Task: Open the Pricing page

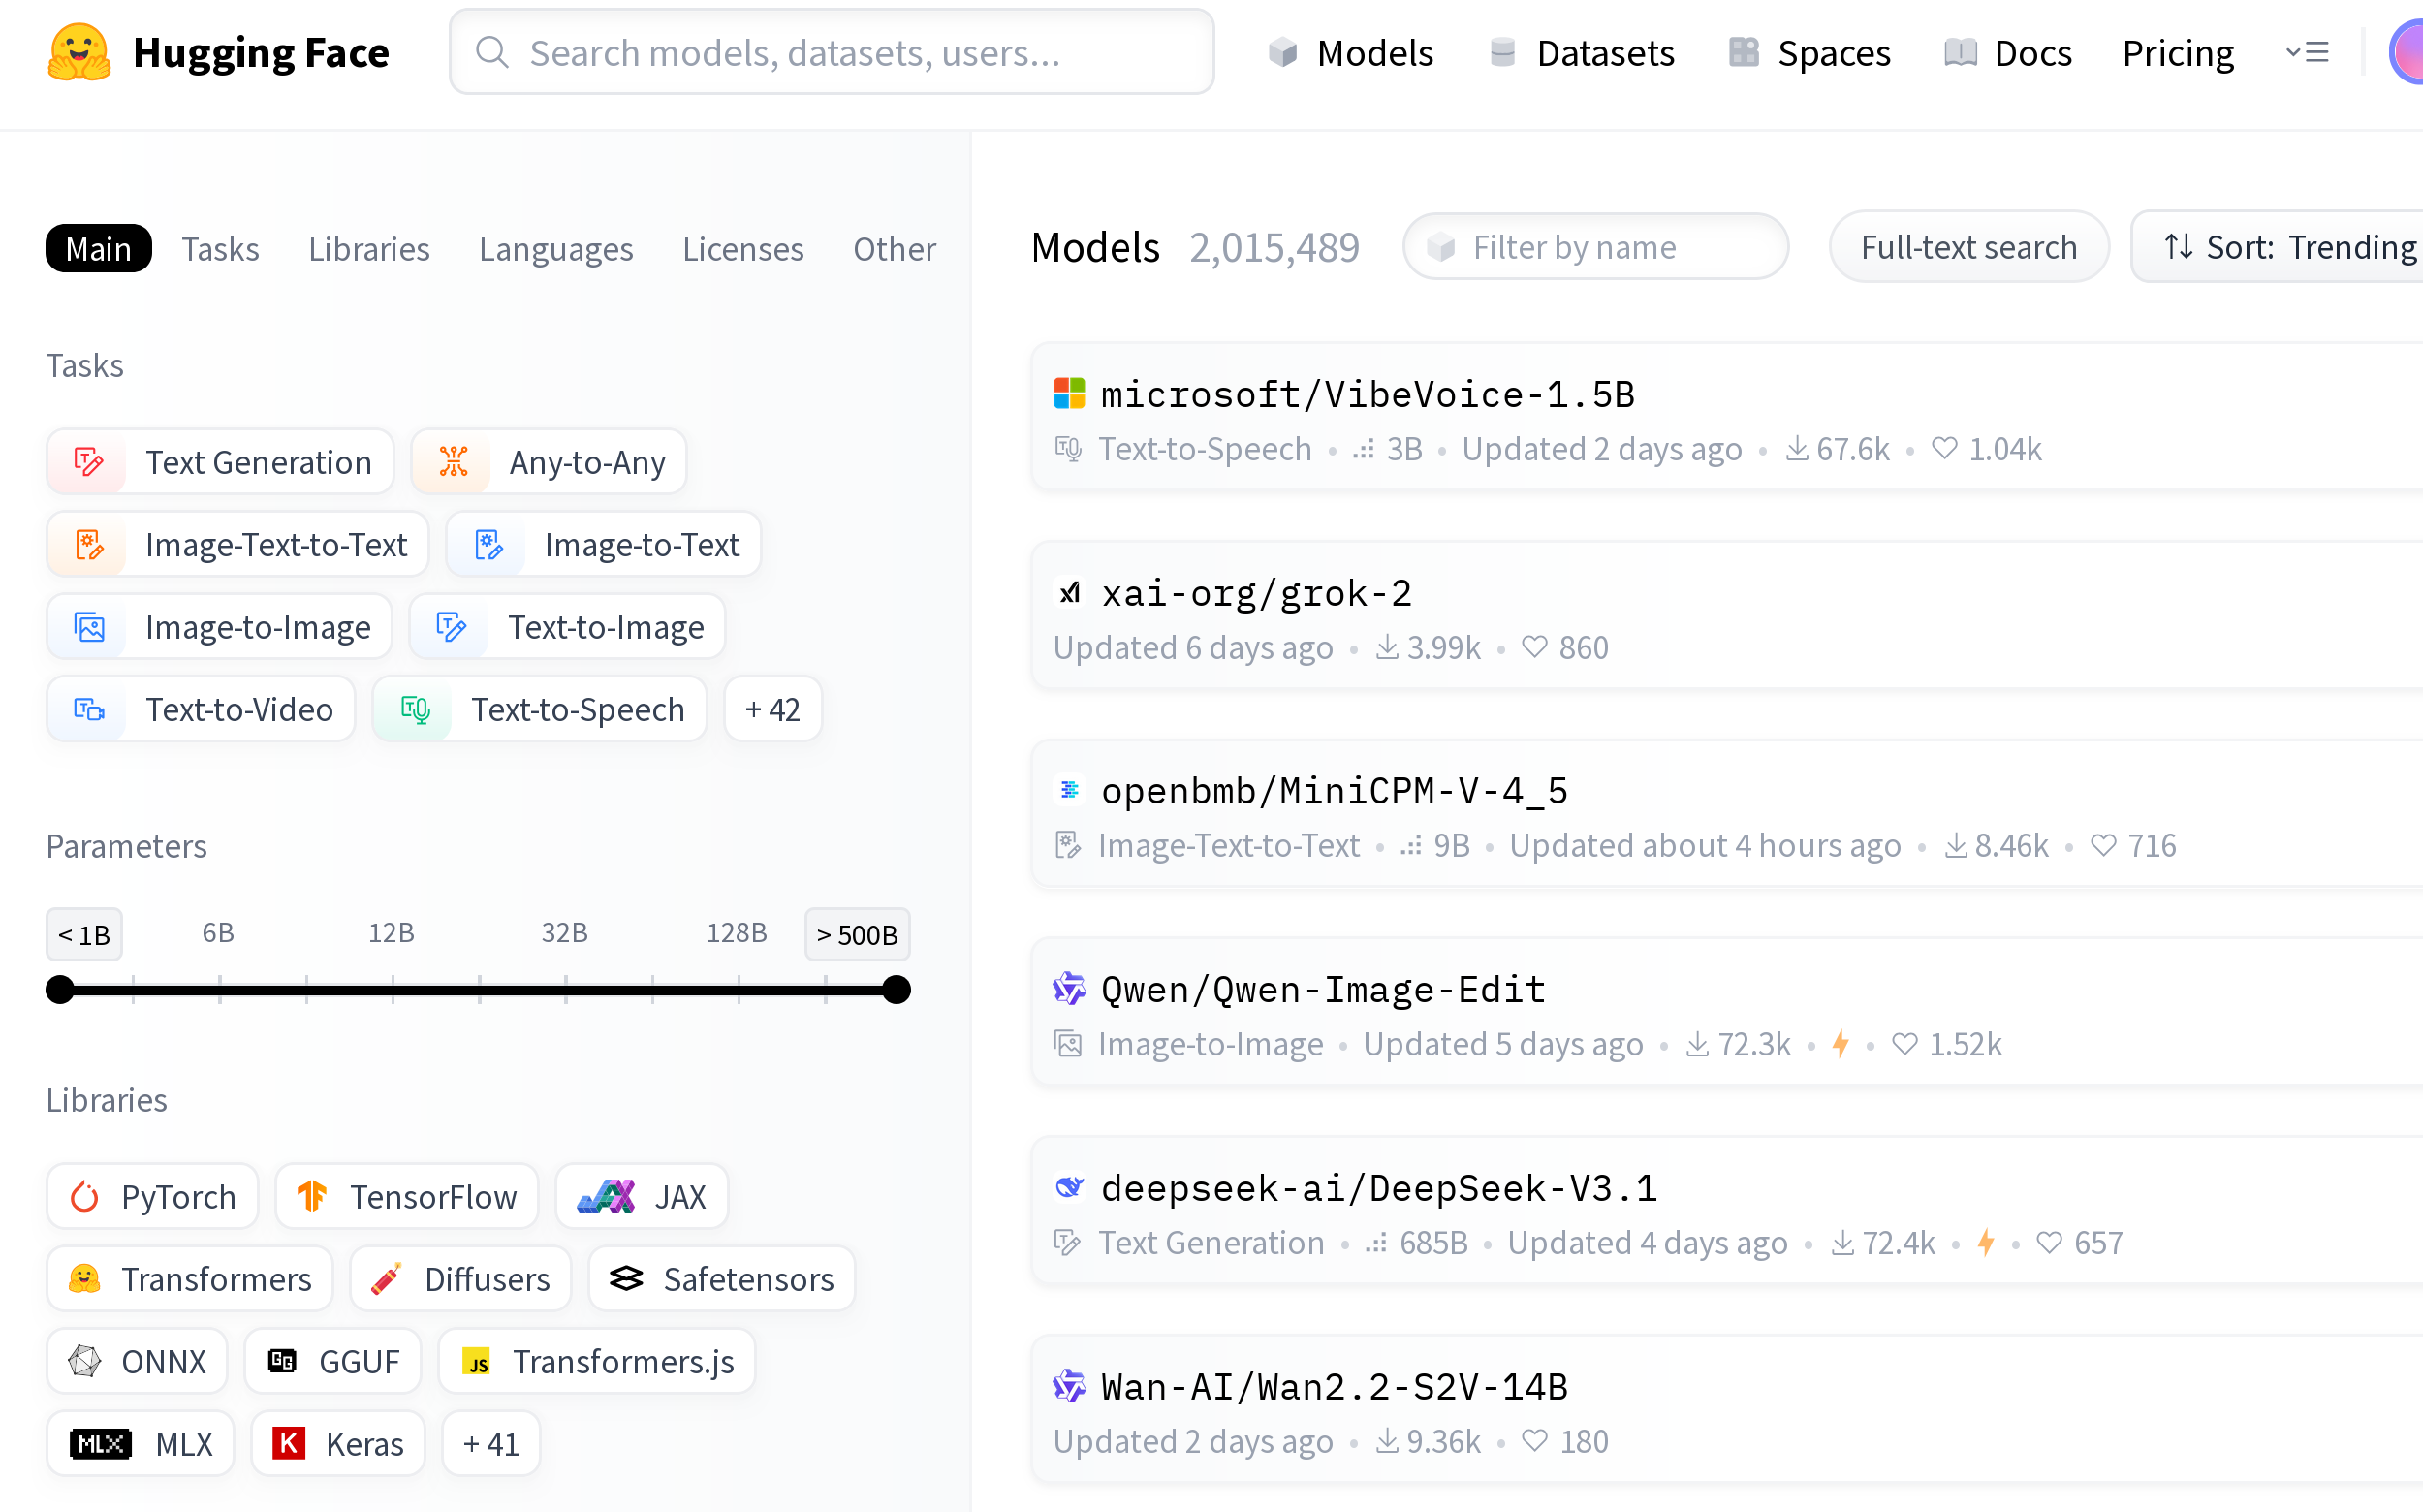Action: [x=2178, y=52]
